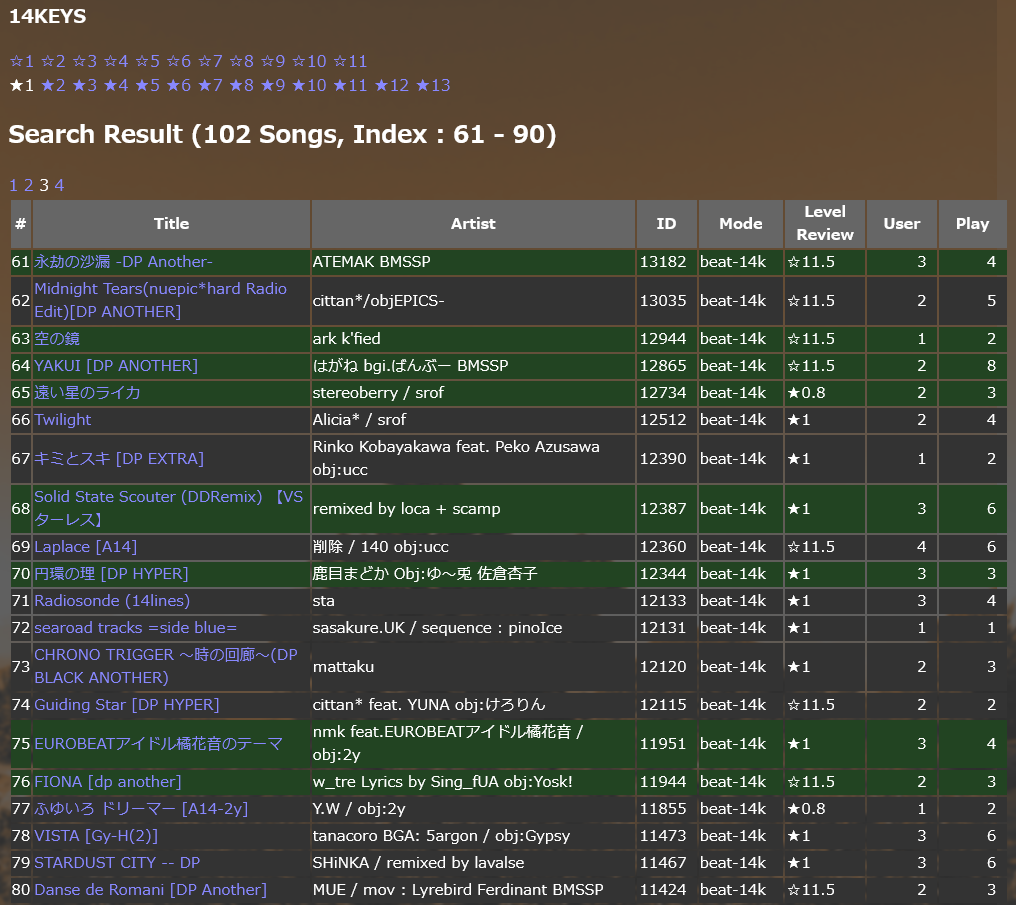Go to results page 4
This screenshot has width=1016, height=905.
click(x=59, y=185)
